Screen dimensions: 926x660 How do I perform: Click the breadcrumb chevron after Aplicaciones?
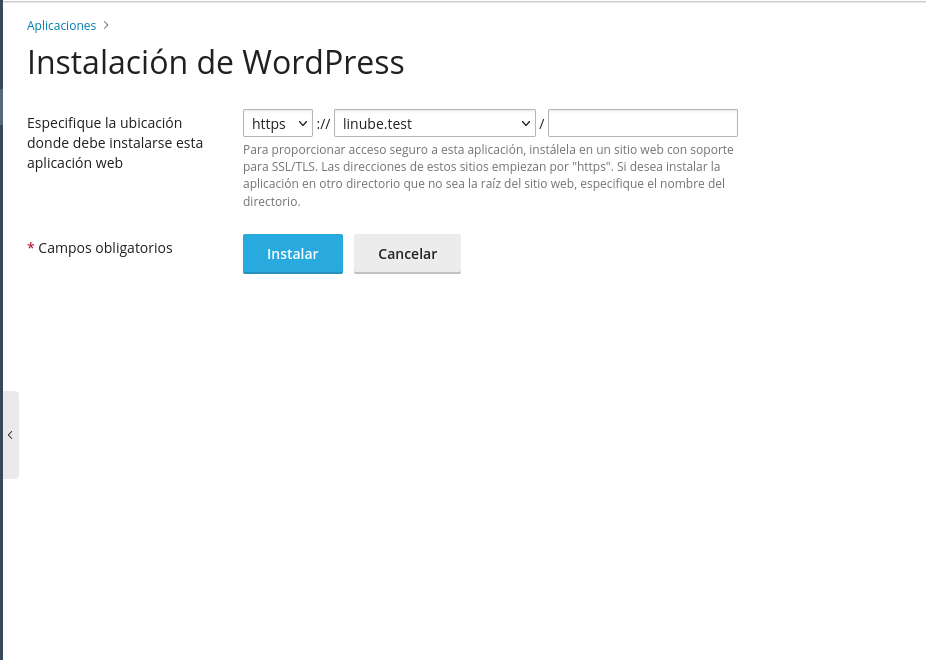[x=106, y=25]
